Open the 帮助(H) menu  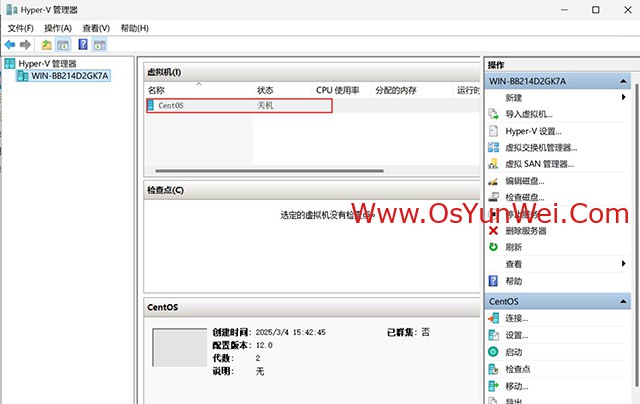(x=135, y=28)
